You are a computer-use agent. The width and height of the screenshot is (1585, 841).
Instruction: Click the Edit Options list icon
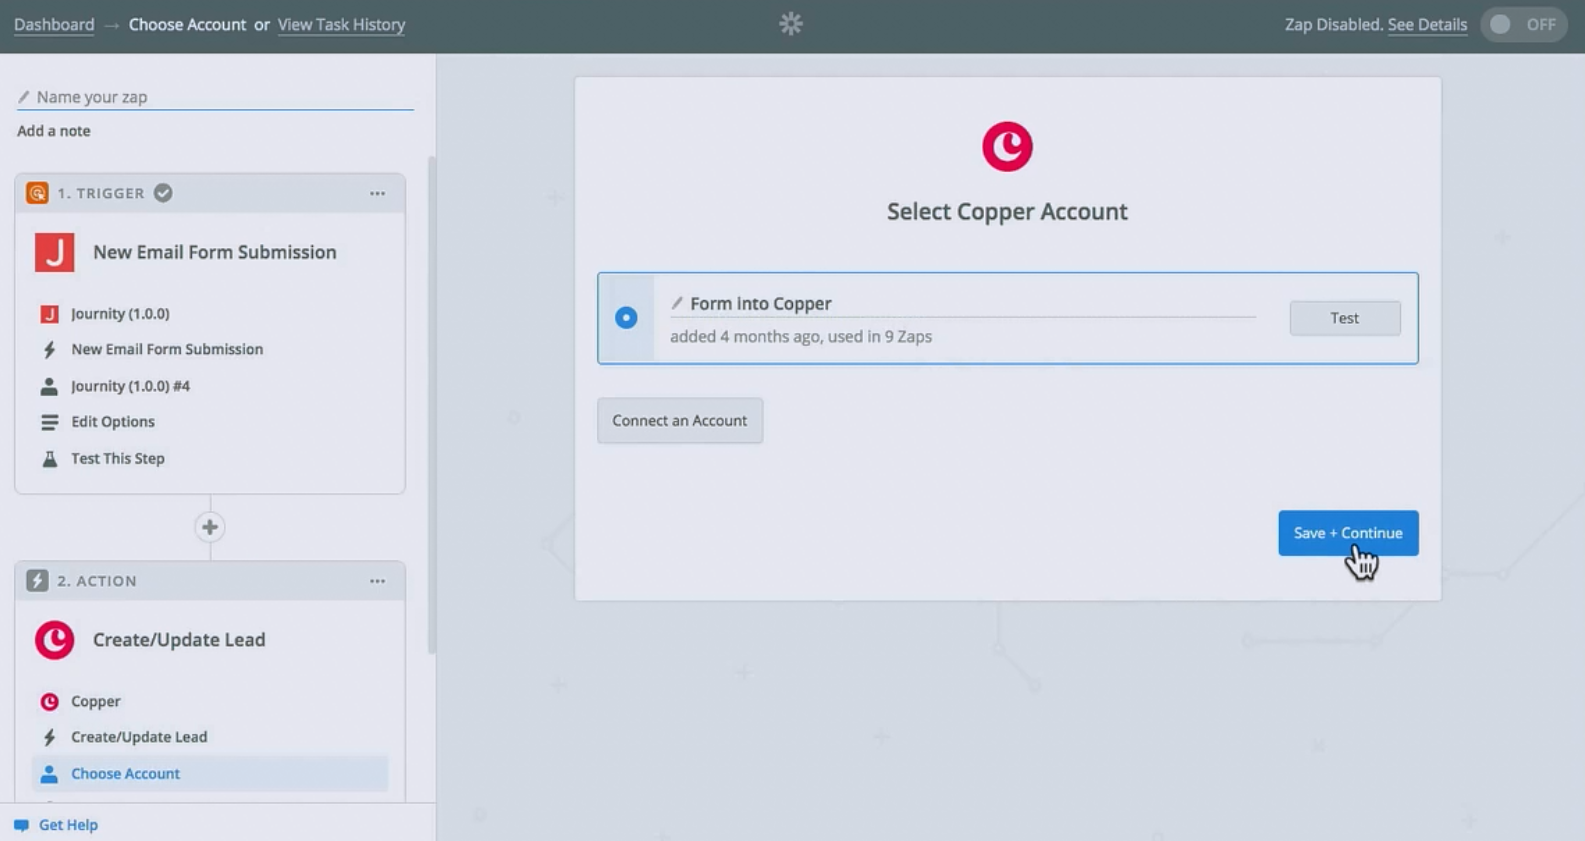tap(49, 422)
